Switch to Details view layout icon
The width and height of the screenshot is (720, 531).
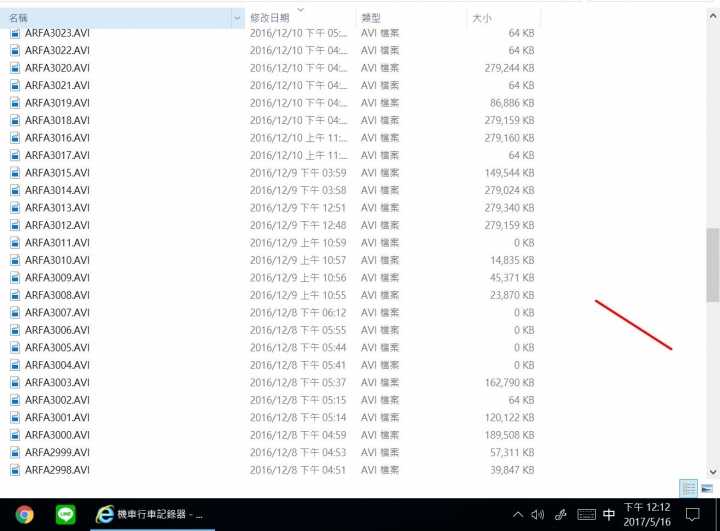[689, 489]
